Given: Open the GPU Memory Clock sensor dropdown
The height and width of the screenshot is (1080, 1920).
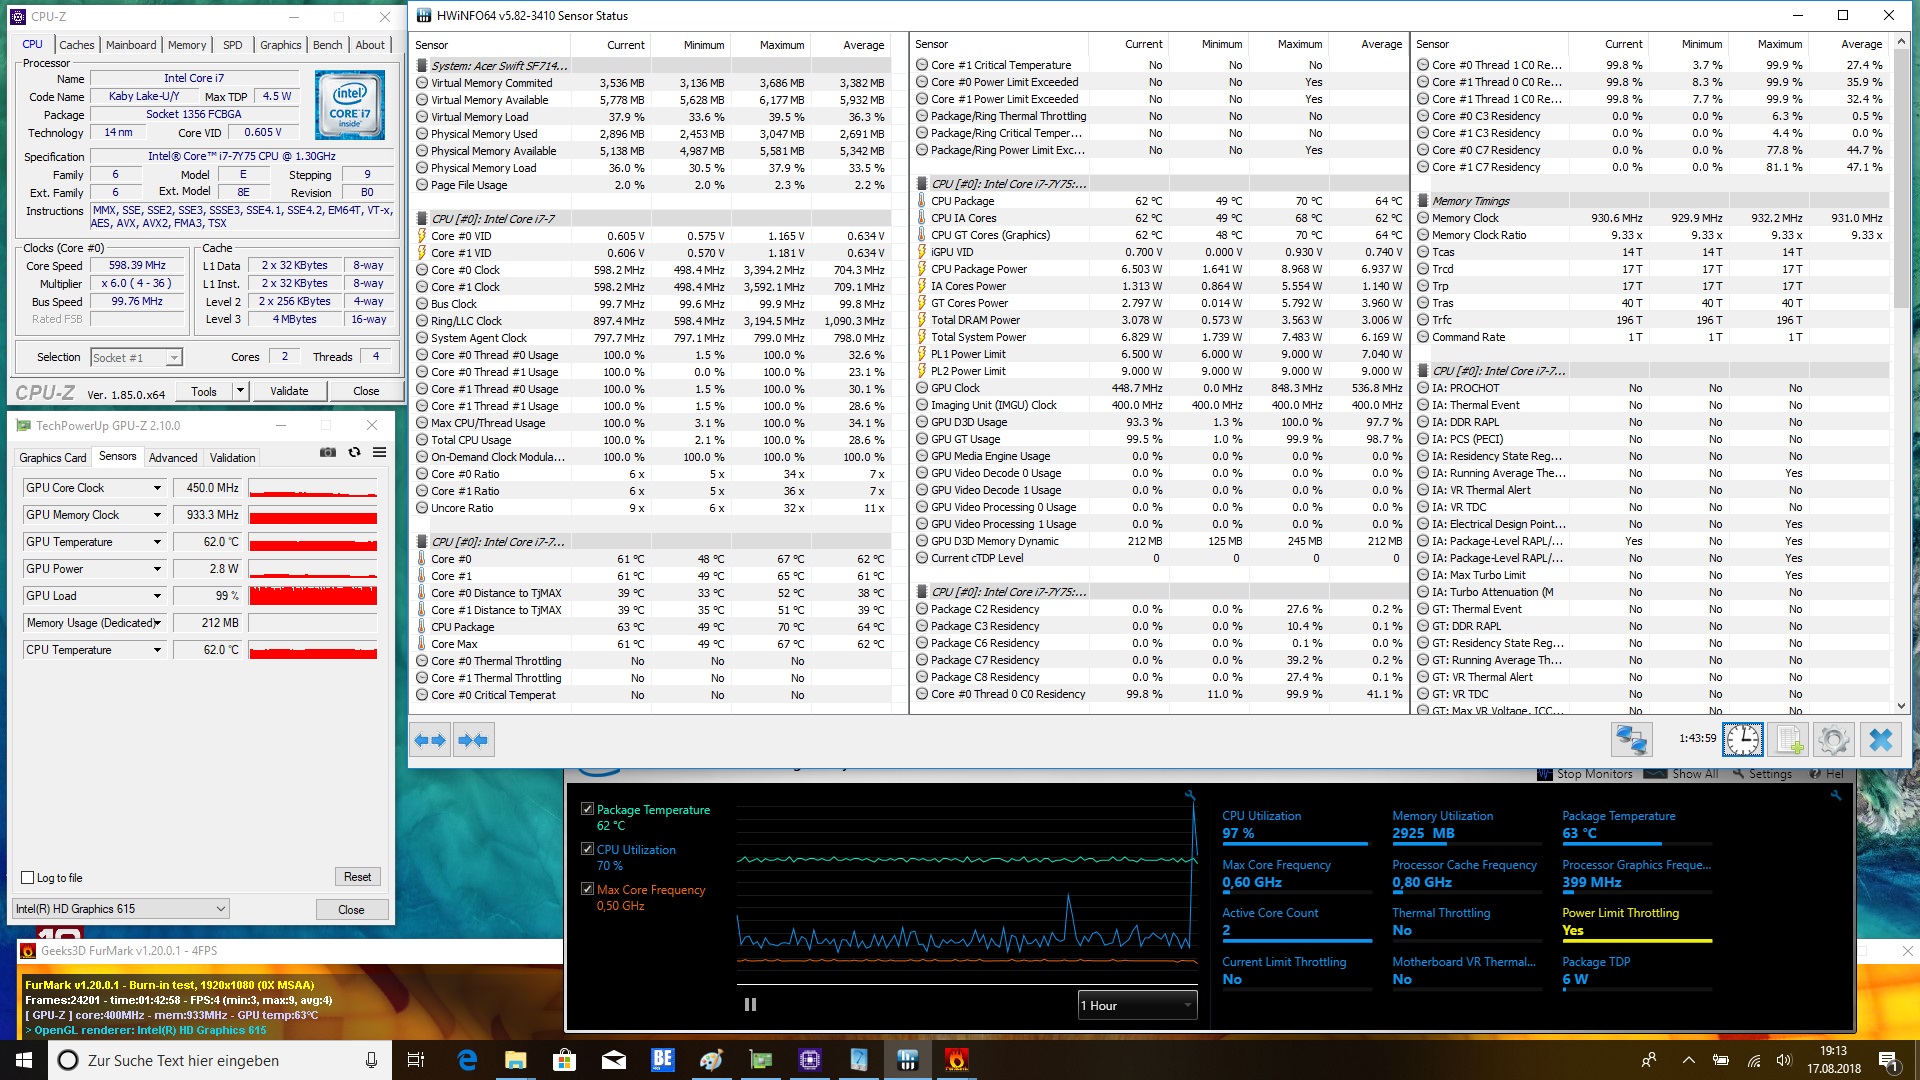Looking at the screenshot, I should point(157,515).
